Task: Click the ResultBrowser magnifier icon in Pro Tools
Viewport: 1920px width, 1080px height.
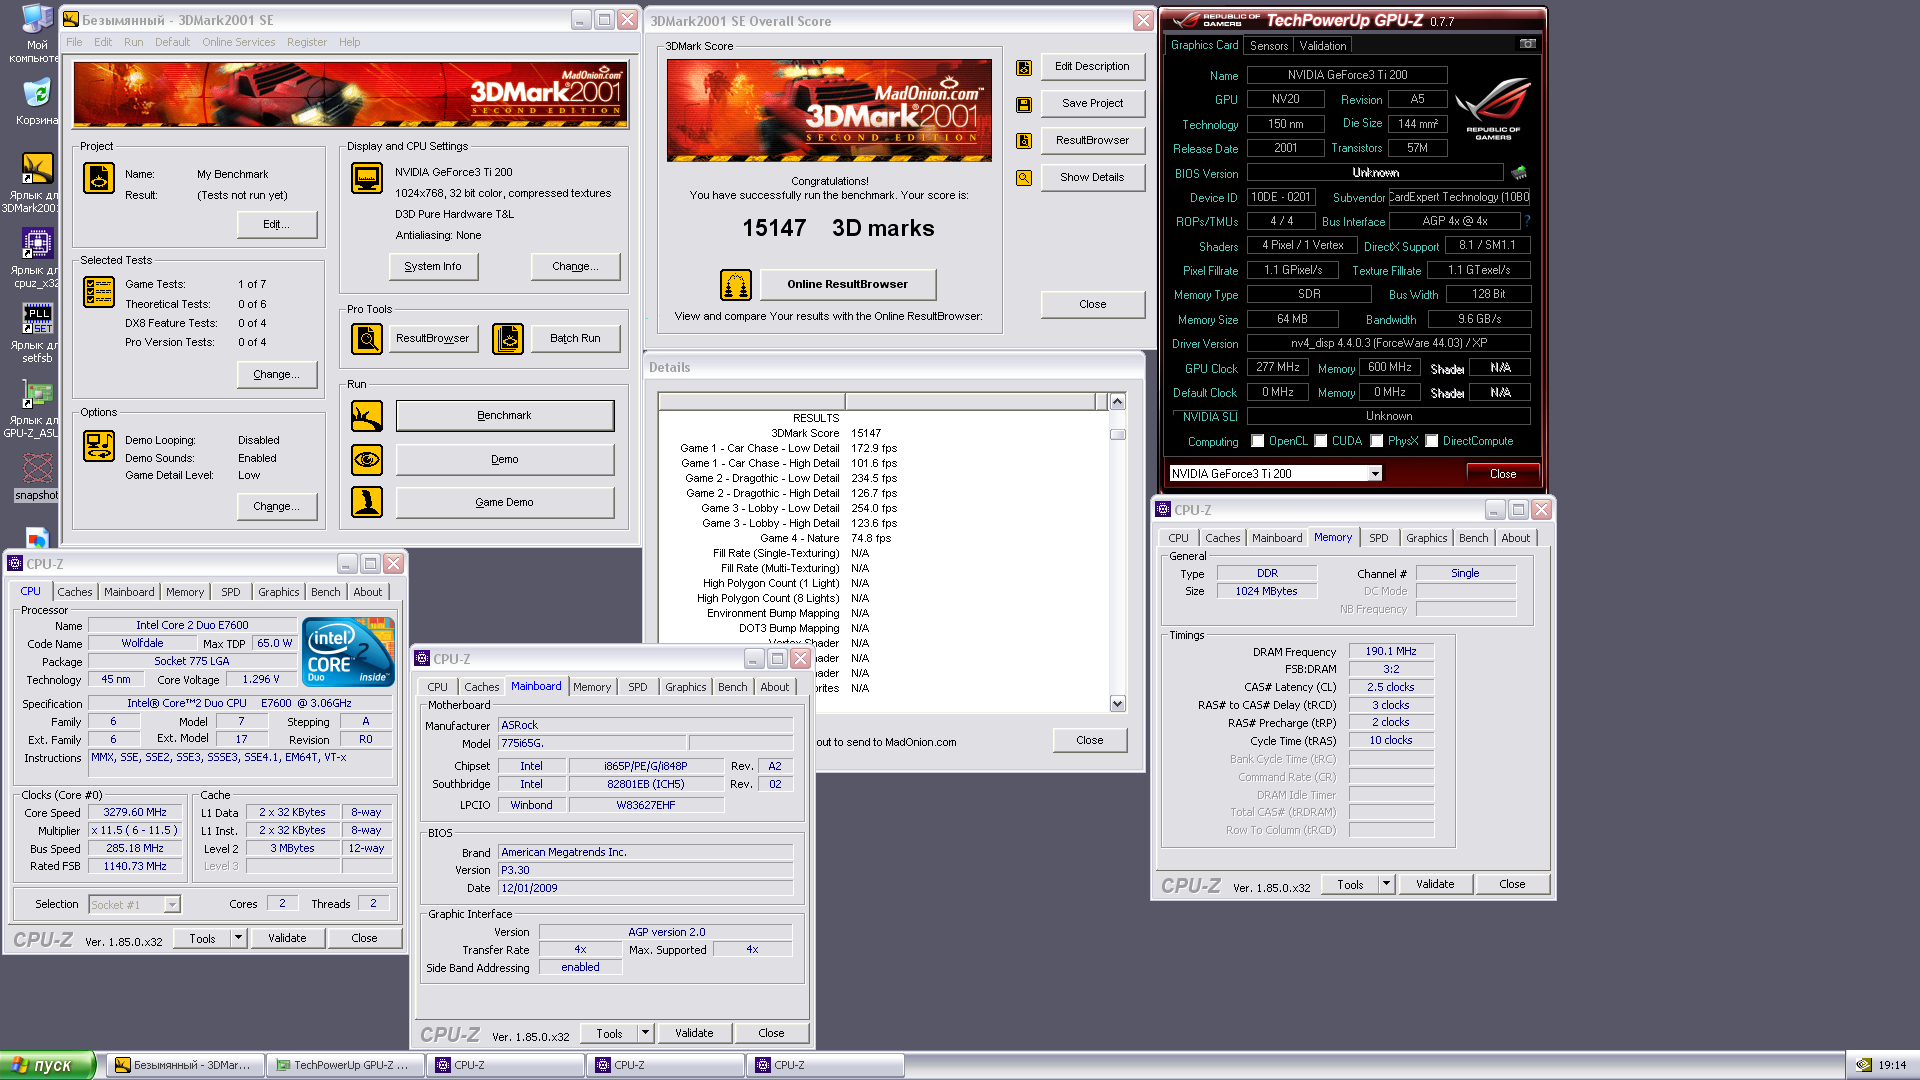Action: click(367, 339)
